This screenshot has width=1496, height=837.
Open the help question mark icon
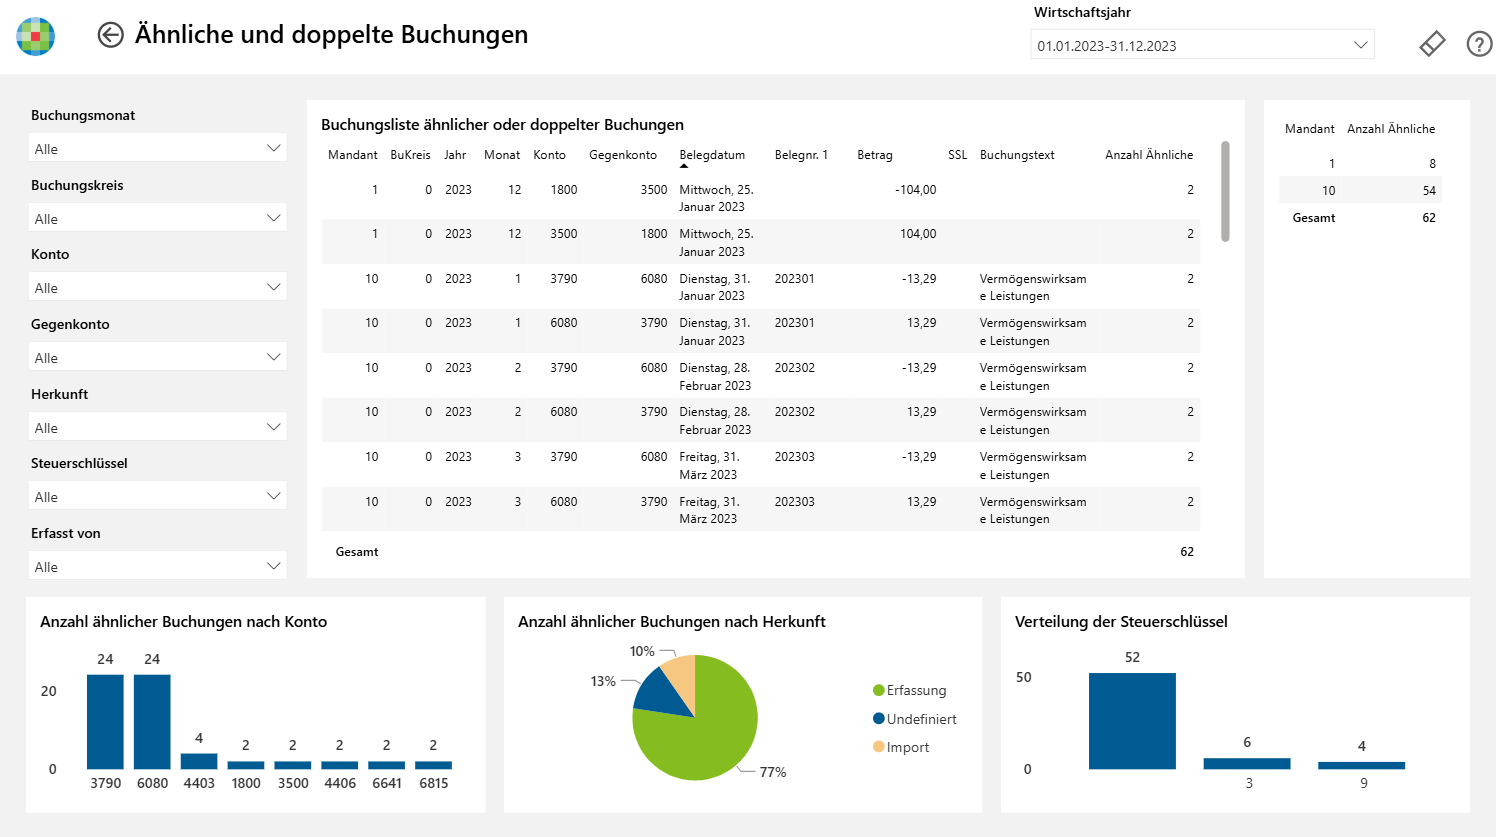pos(1479,44)
